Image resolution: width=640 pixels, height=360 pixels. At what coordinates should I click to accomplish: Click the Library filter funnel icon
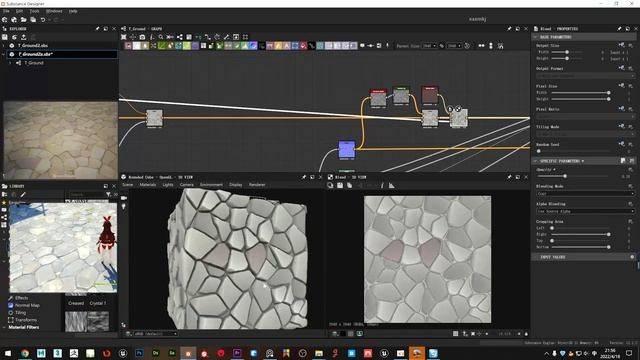[x=108, y=195]
